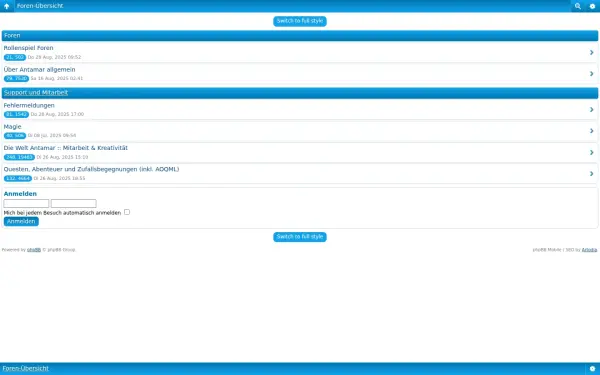This screenshot has width=600, height=375.
Task: Open Die Welt Antamar :: Mitarbeit & Kreativität
Action: tap(65, 148)
